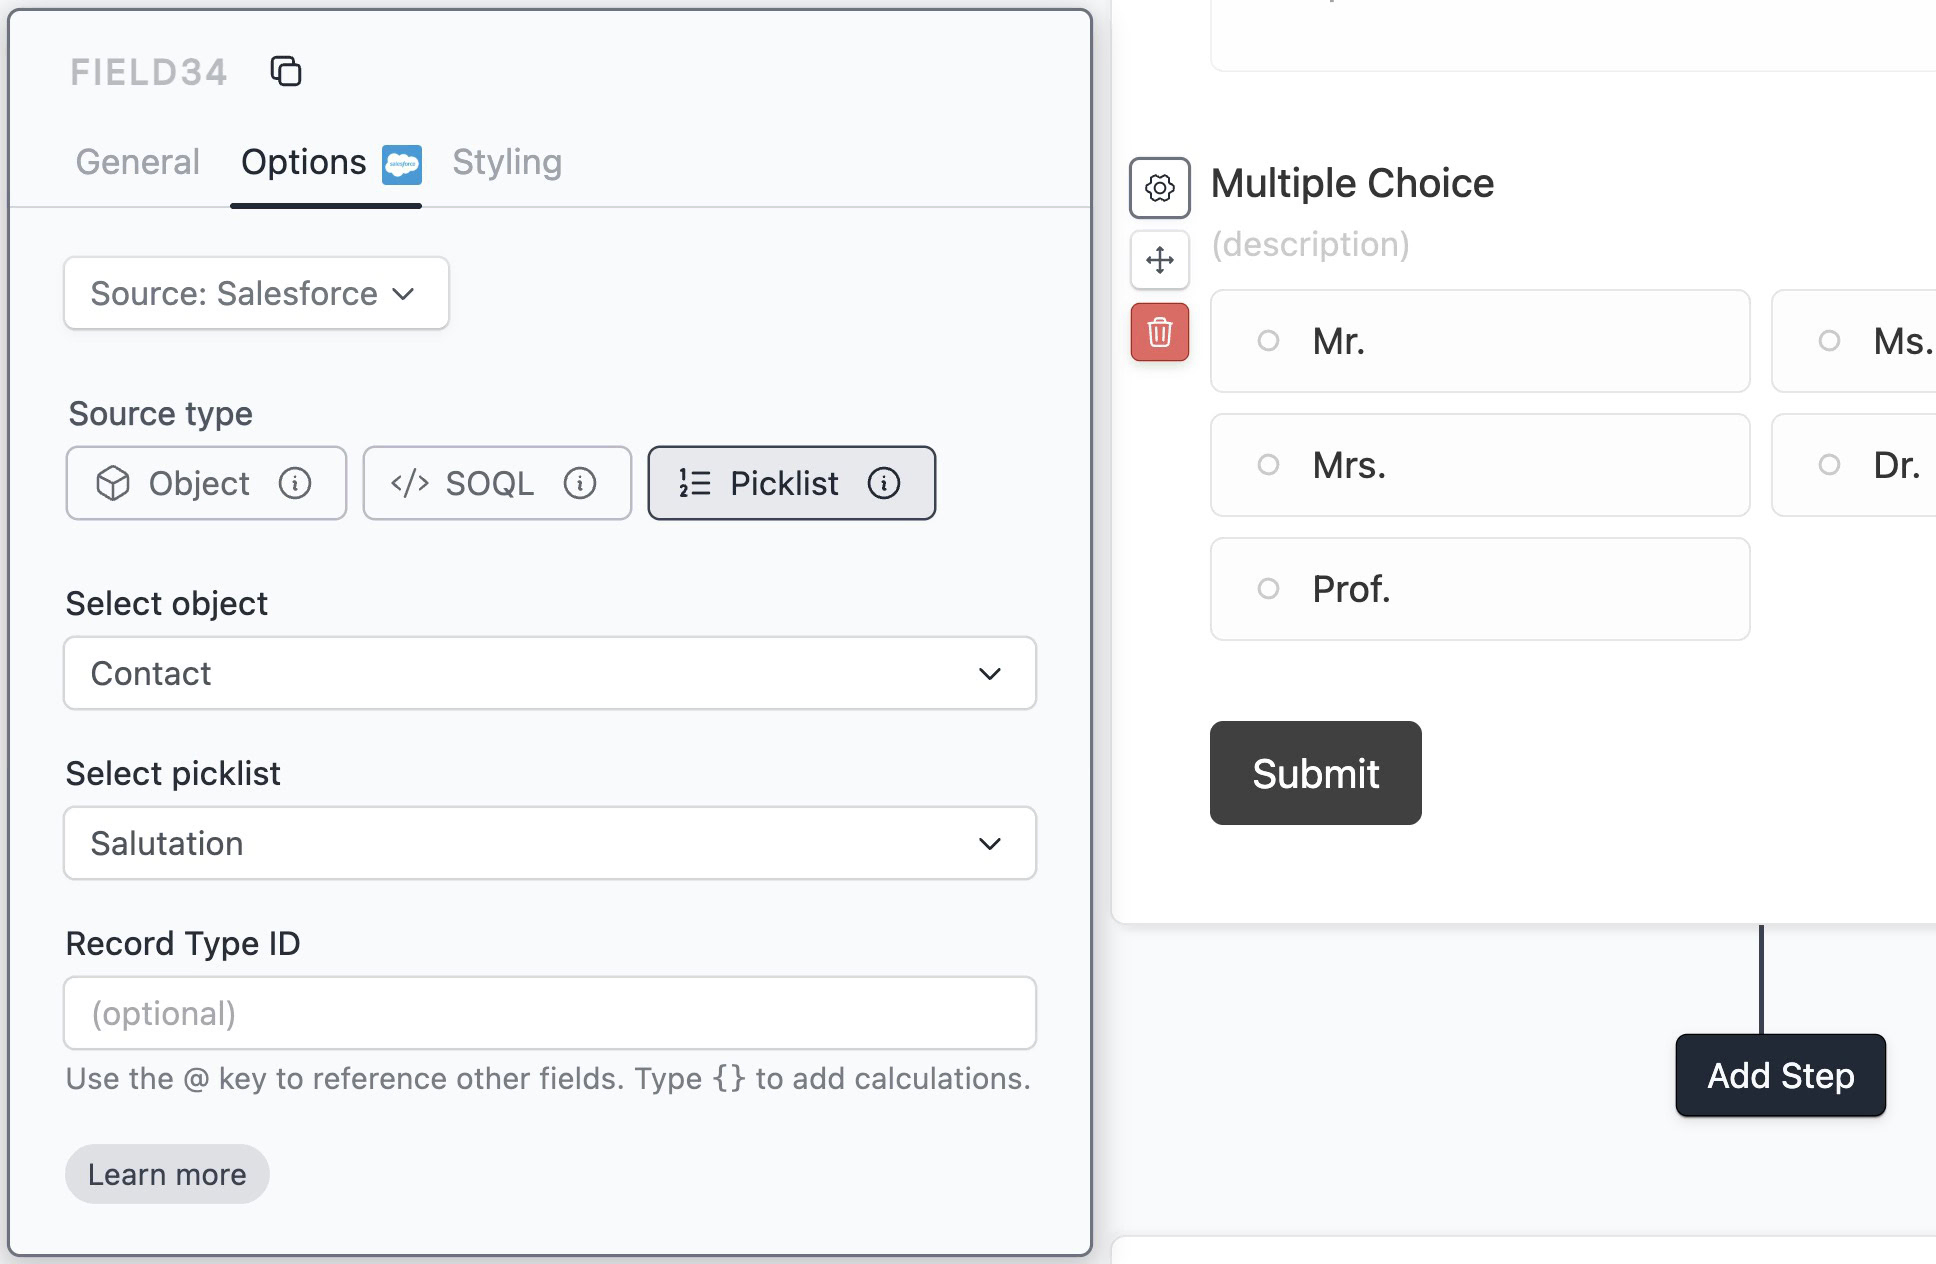Screen dimensions: 1936x1264
Task: Switch to the Styling tab
Action: (x=507, y=162)
